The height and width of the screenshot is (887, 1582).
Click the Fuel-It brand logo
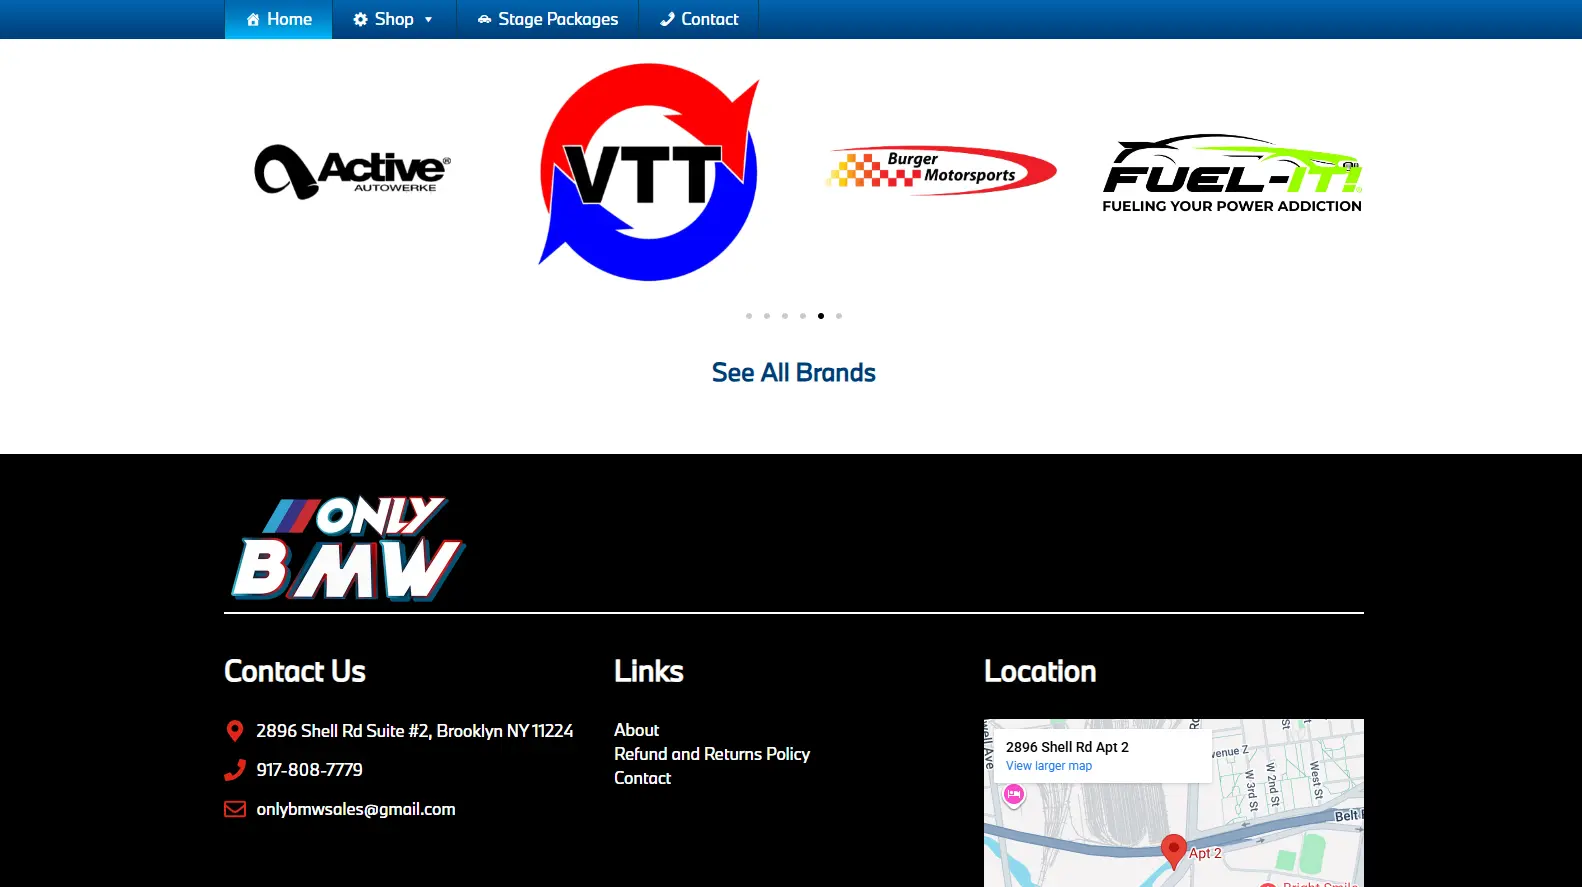click(x=1232, y=174)
